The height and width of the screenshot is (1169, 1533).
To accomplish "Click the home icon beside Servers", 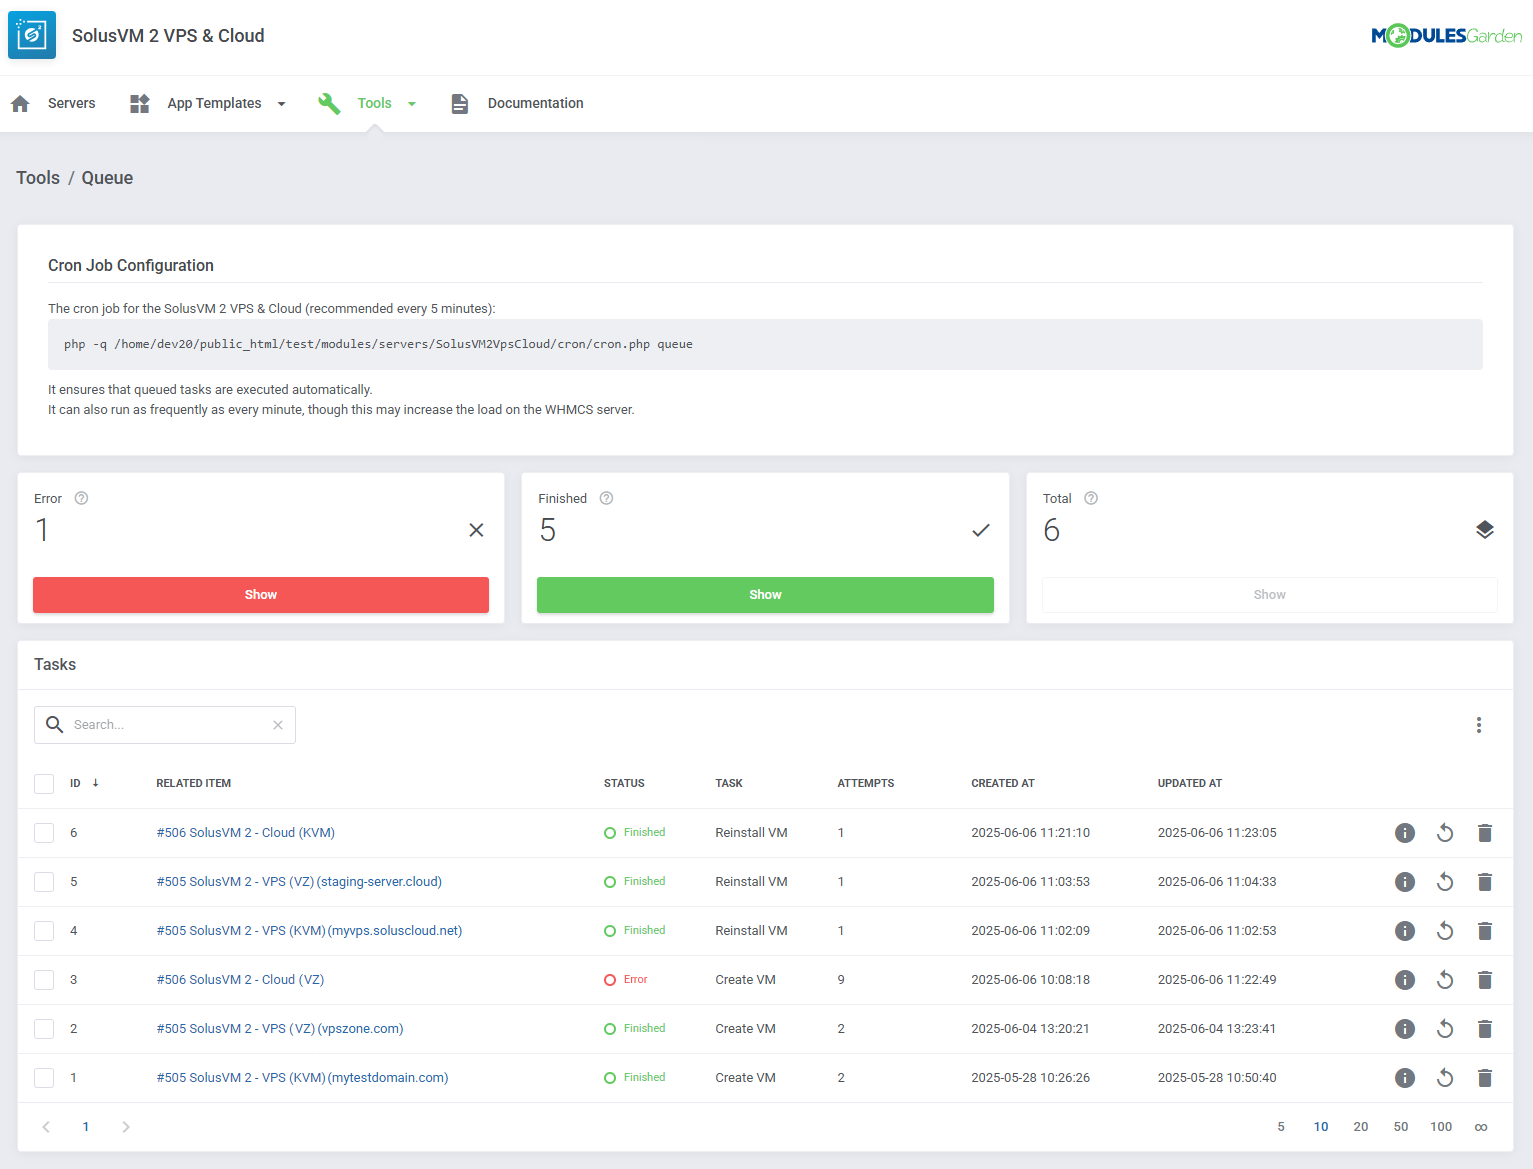I will click(x=20, y=103).
